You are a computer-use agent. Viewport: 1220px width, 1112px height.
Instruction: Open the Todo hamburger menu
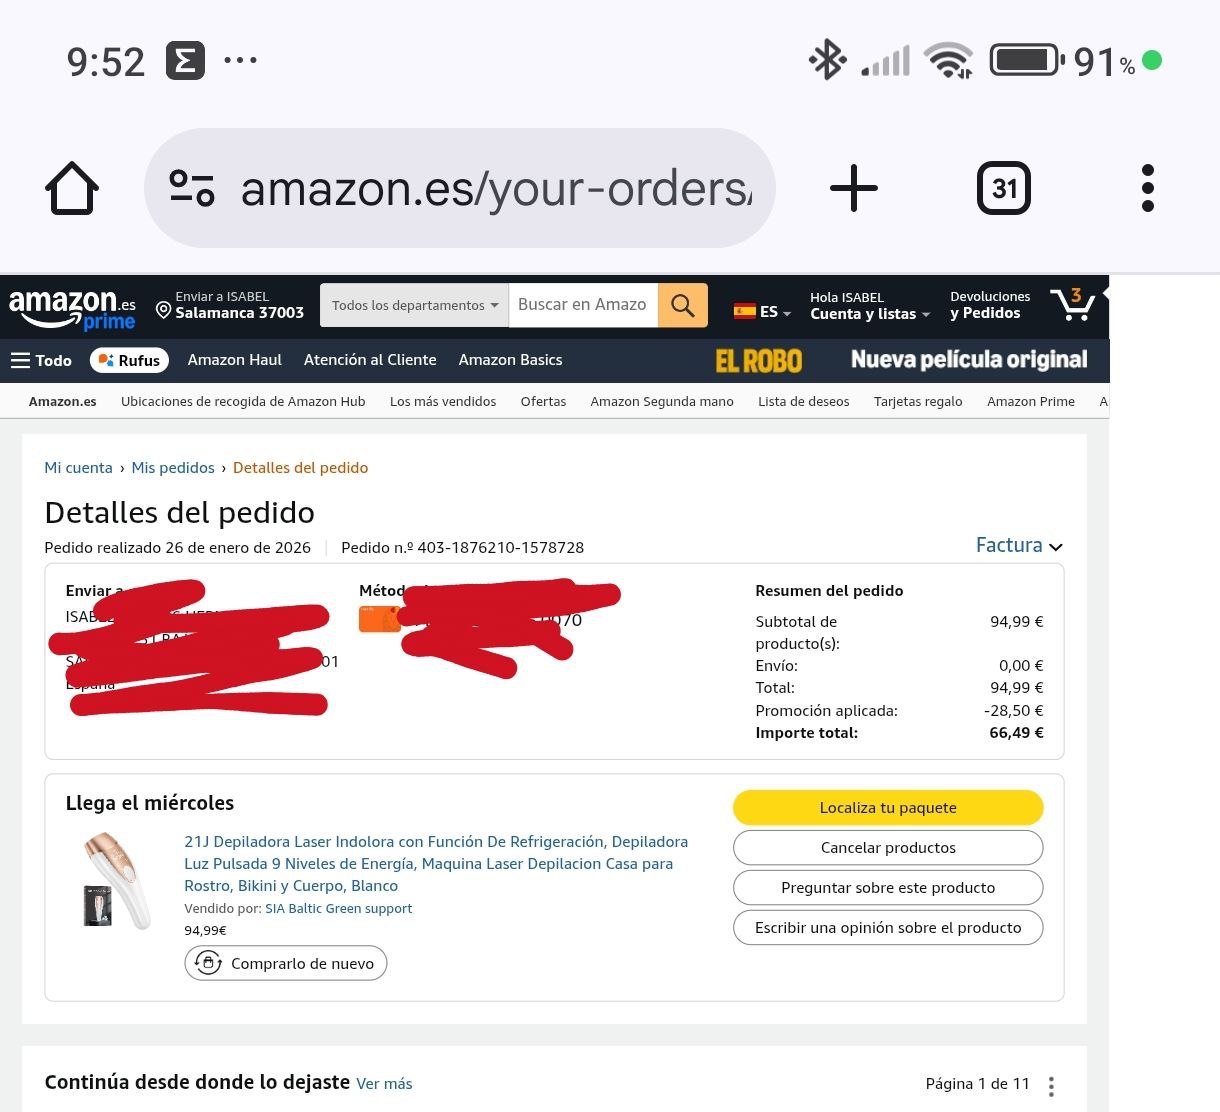point(41,360)
